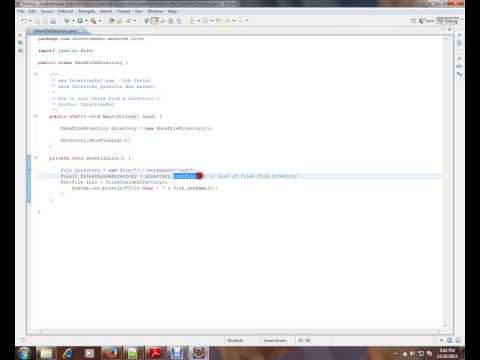Viewport: 480px width, 360px height.
Task: Click the Debug launch toolbar icon
Action: tap(67, 21)
